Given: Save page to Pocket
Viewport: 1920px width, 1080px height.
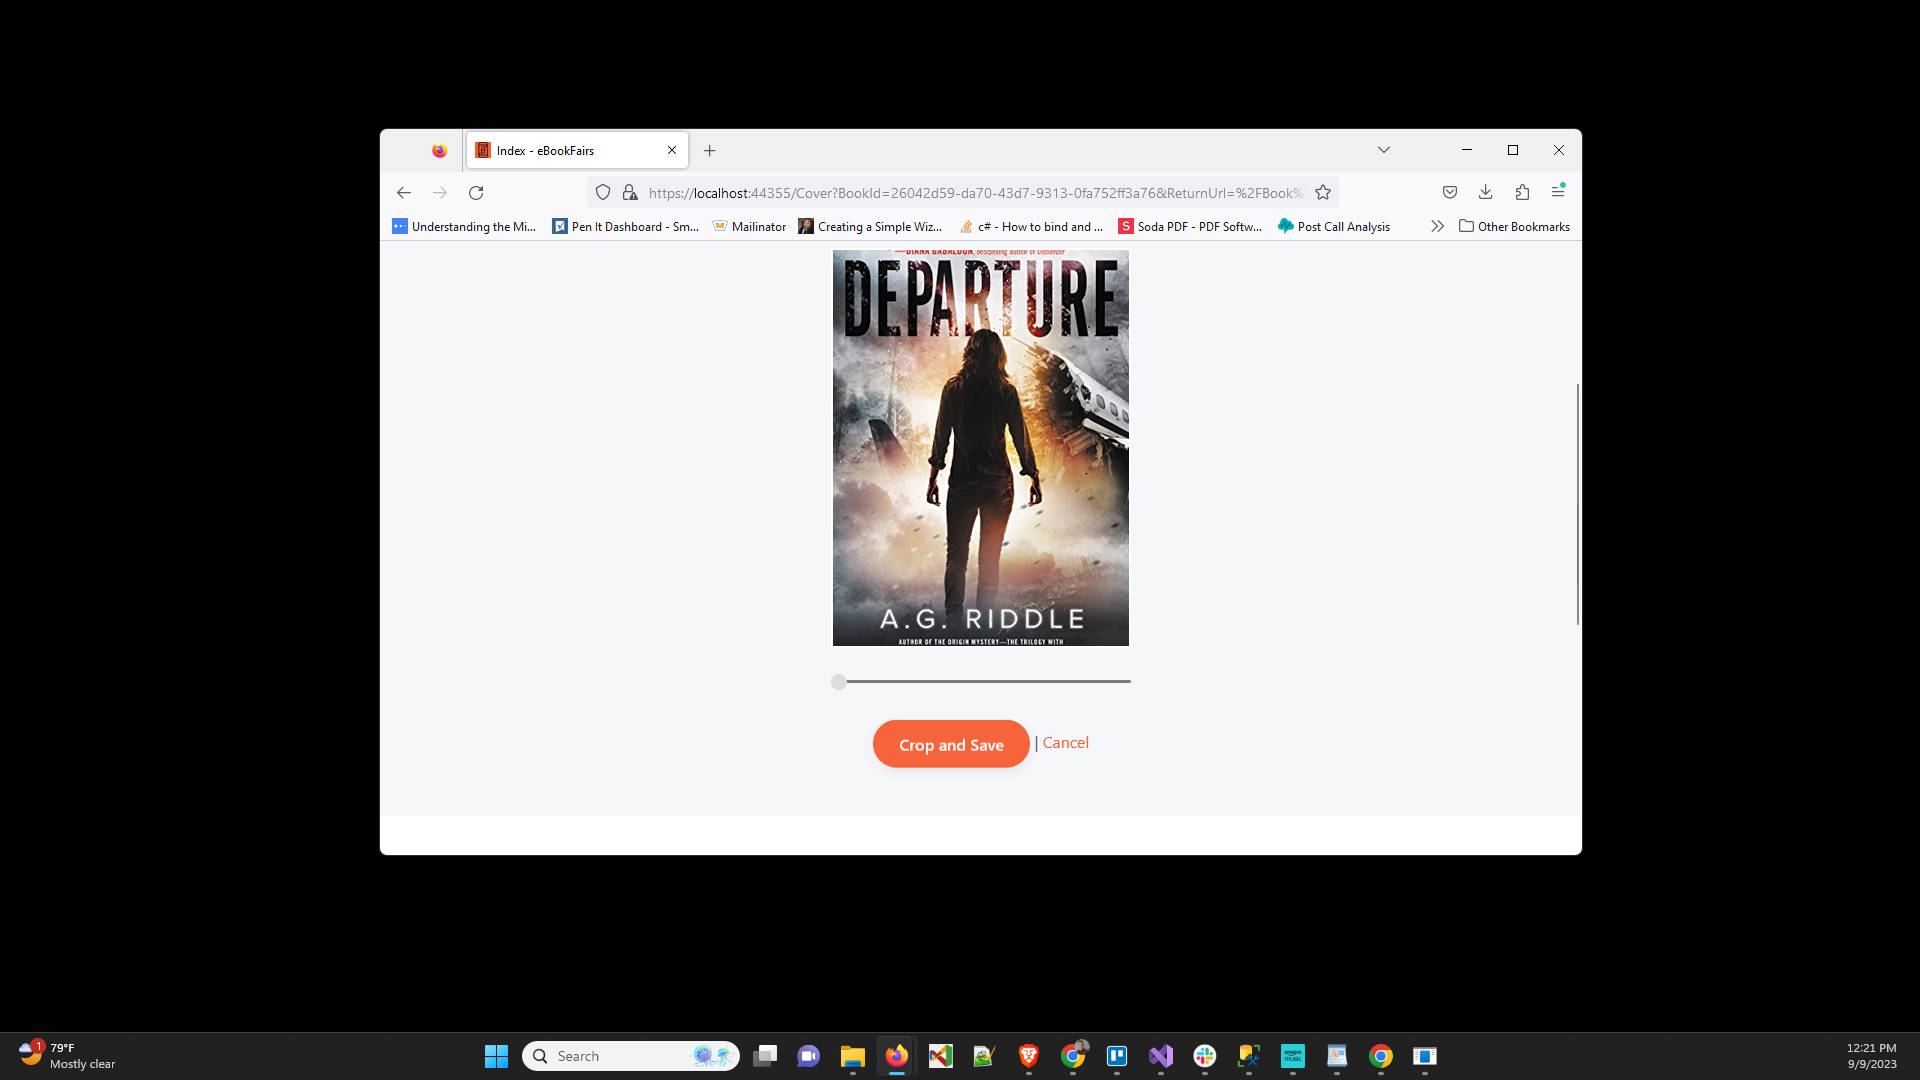Looking at the screenshot, I should tap(1450, 192).
